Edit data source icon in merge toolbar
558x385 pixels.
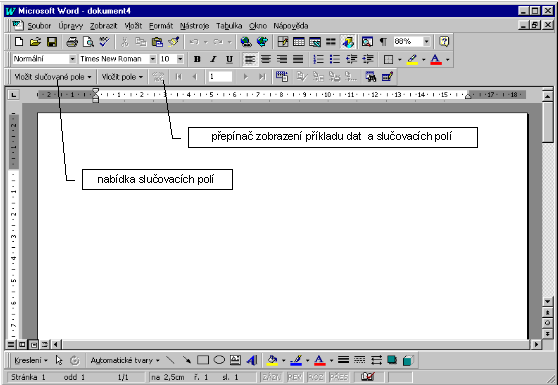pyautogui.click(x=387, y=77)
